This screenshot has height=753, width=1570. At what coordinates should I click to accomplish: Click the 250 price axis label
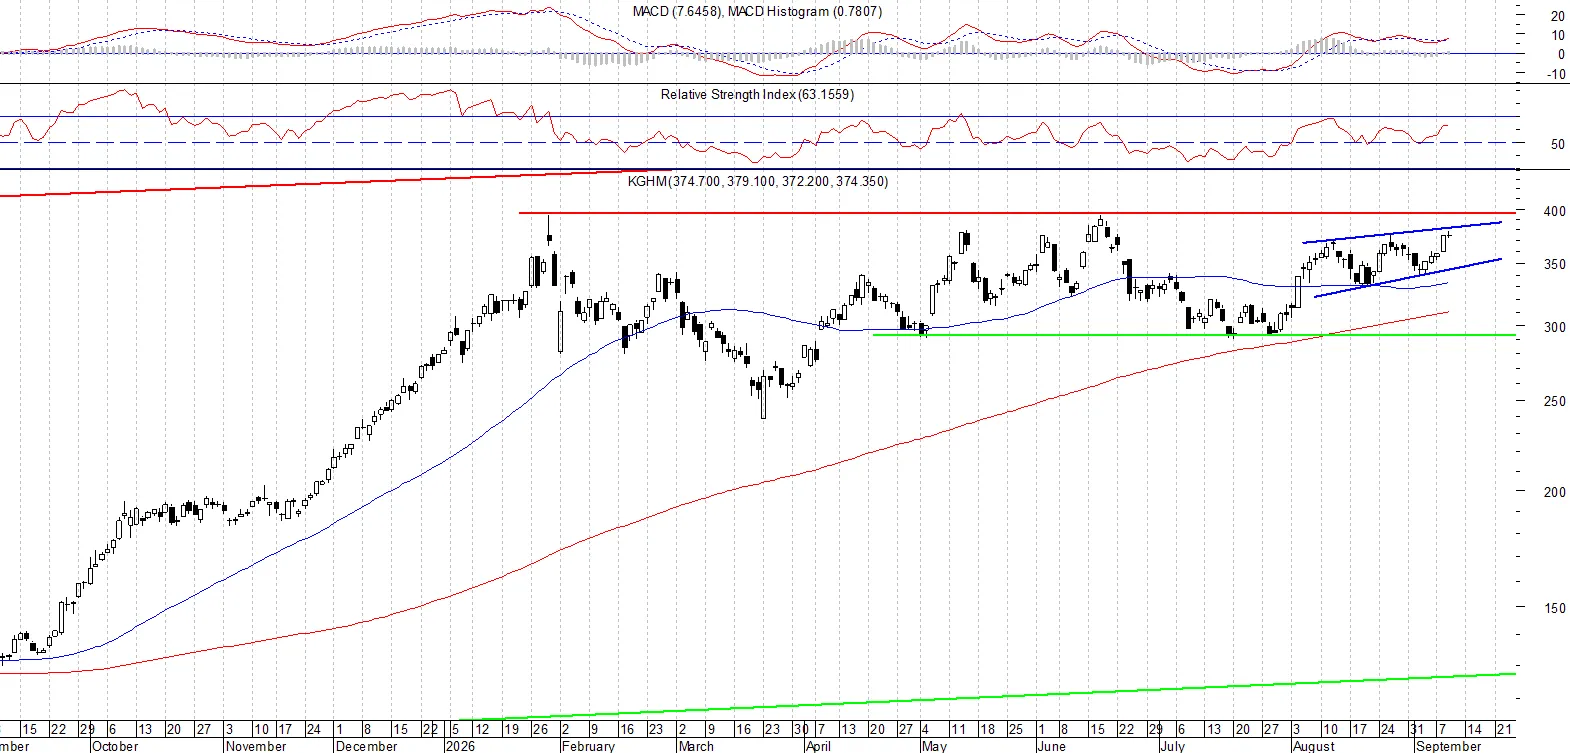tap(1555, 401)
